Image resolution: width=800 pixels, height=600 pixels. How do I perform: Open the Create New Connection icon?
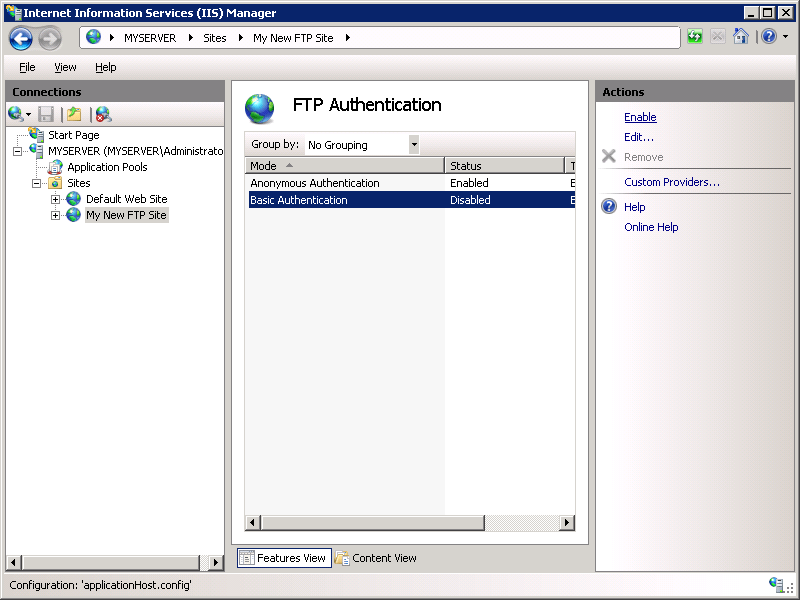pyautogui.click(x=16, y=113)
